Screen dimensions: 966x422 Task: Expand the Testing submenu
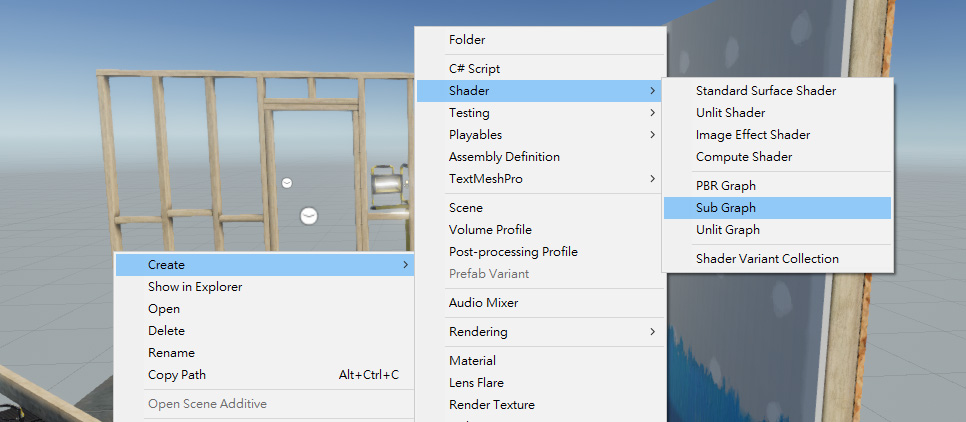point(469,113)
